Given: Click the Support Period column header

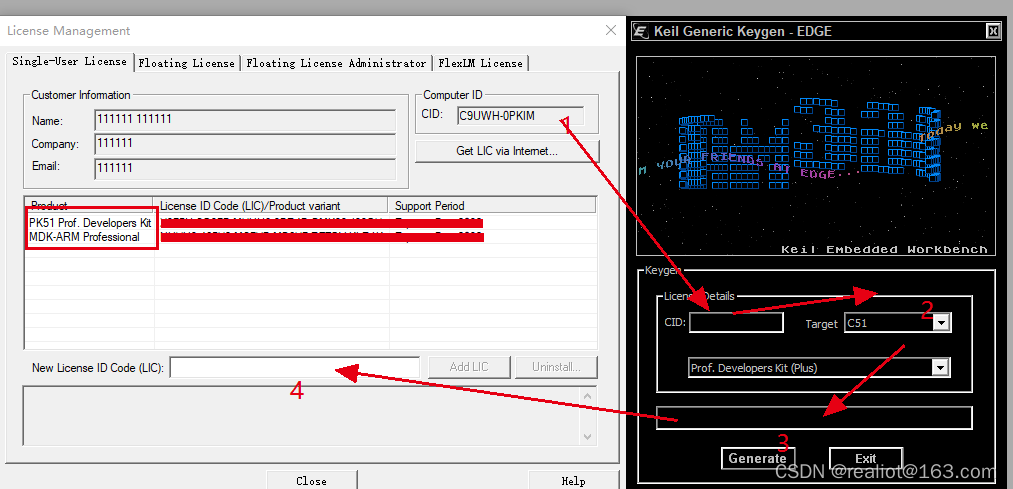Looking at the screenshot, I should (x=492, y=205).
